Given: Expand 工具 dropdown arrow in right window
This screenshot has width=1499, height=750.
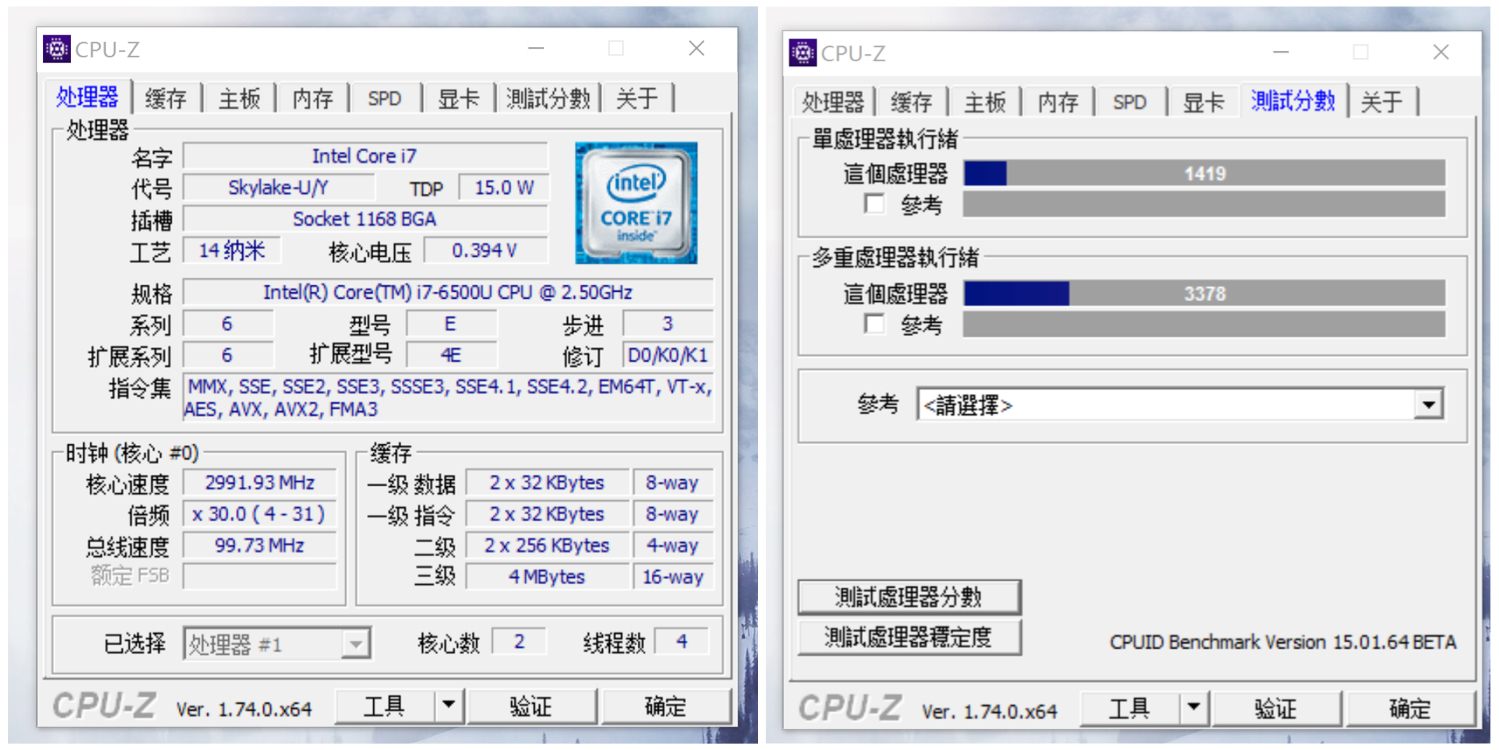Looking at the screenshot, I should tap(1194, 709).
